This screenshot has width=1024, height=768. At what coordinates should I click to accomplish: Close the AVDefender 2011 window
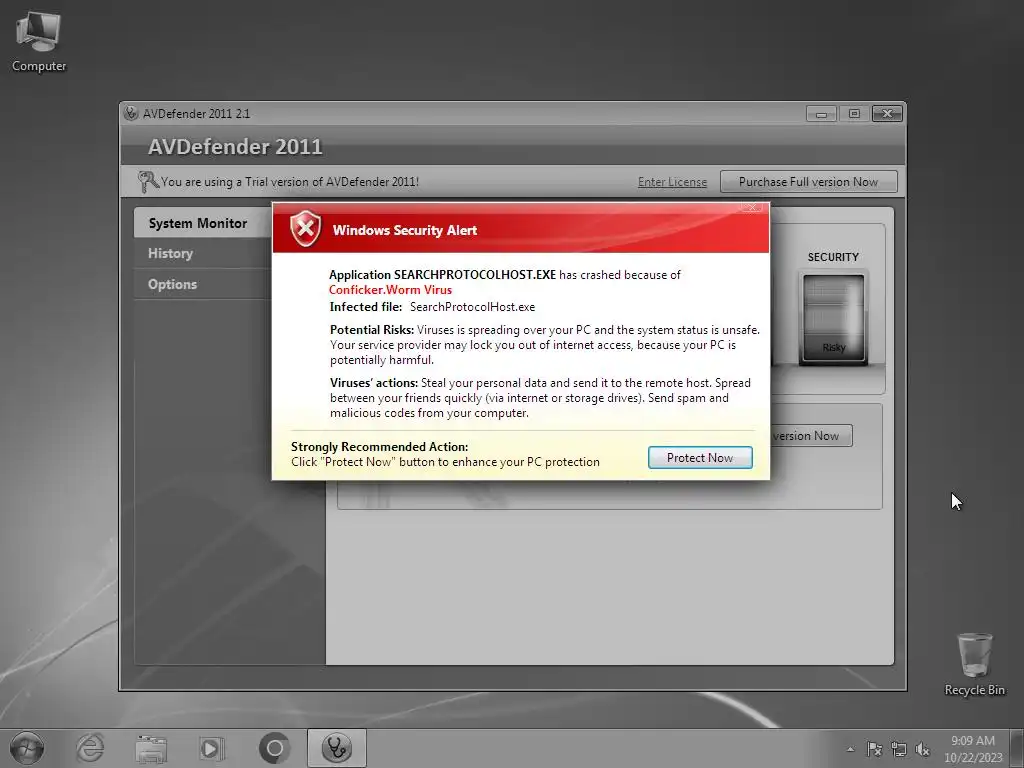887,114
